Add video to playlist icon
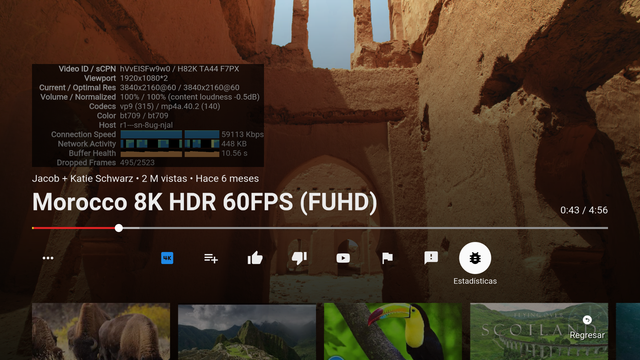Viewport: 640px width, 360px height. 211,258
